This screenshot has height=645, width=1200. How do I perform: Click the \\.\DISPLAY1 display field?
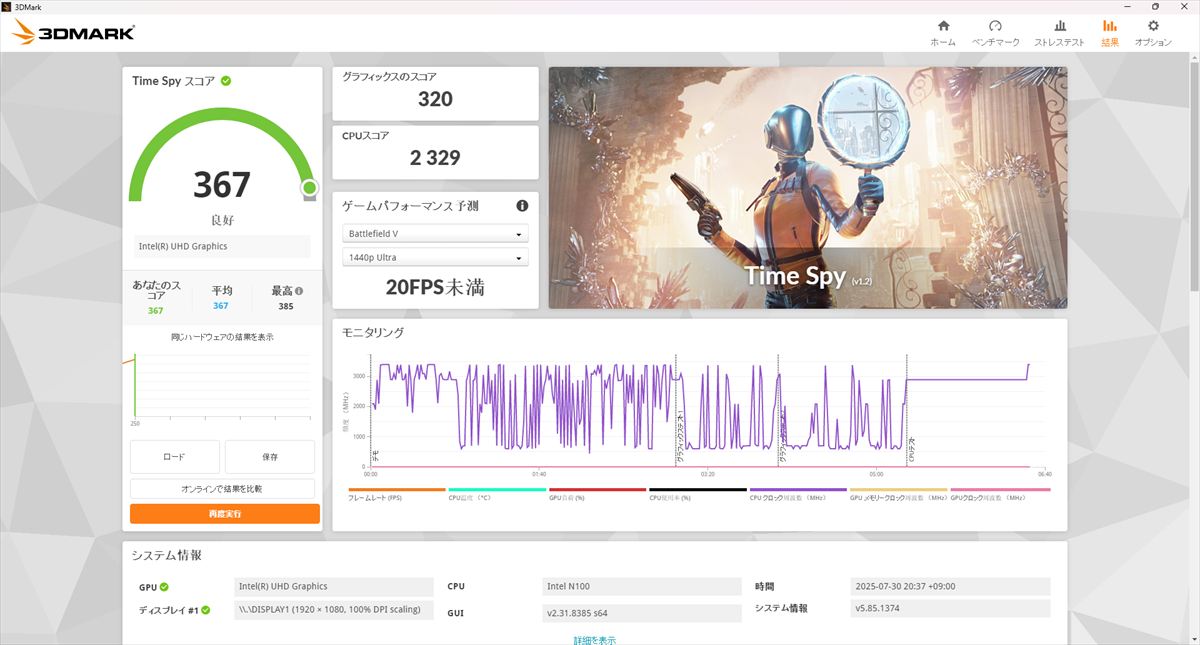click(334, 609)
